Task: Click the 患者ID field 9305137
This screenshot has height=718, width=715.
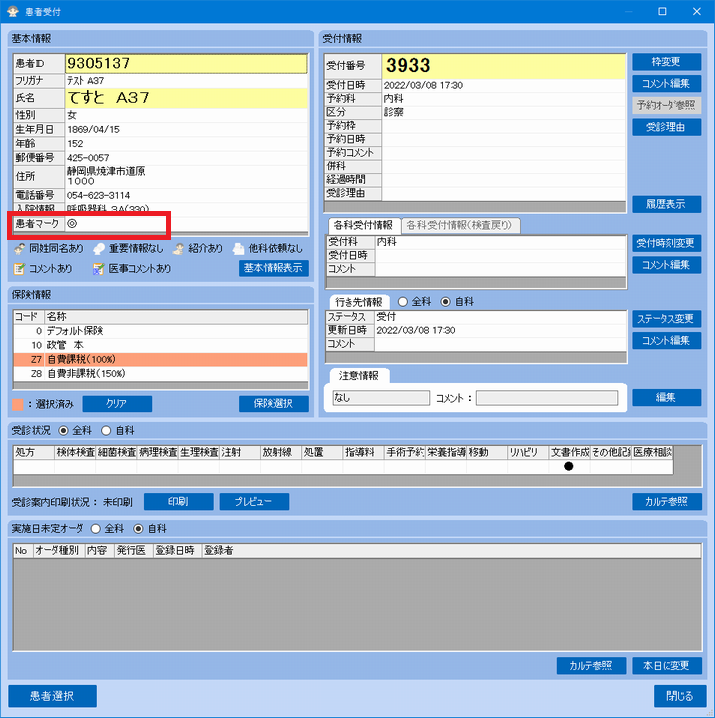Action: [x=186, y=63]
